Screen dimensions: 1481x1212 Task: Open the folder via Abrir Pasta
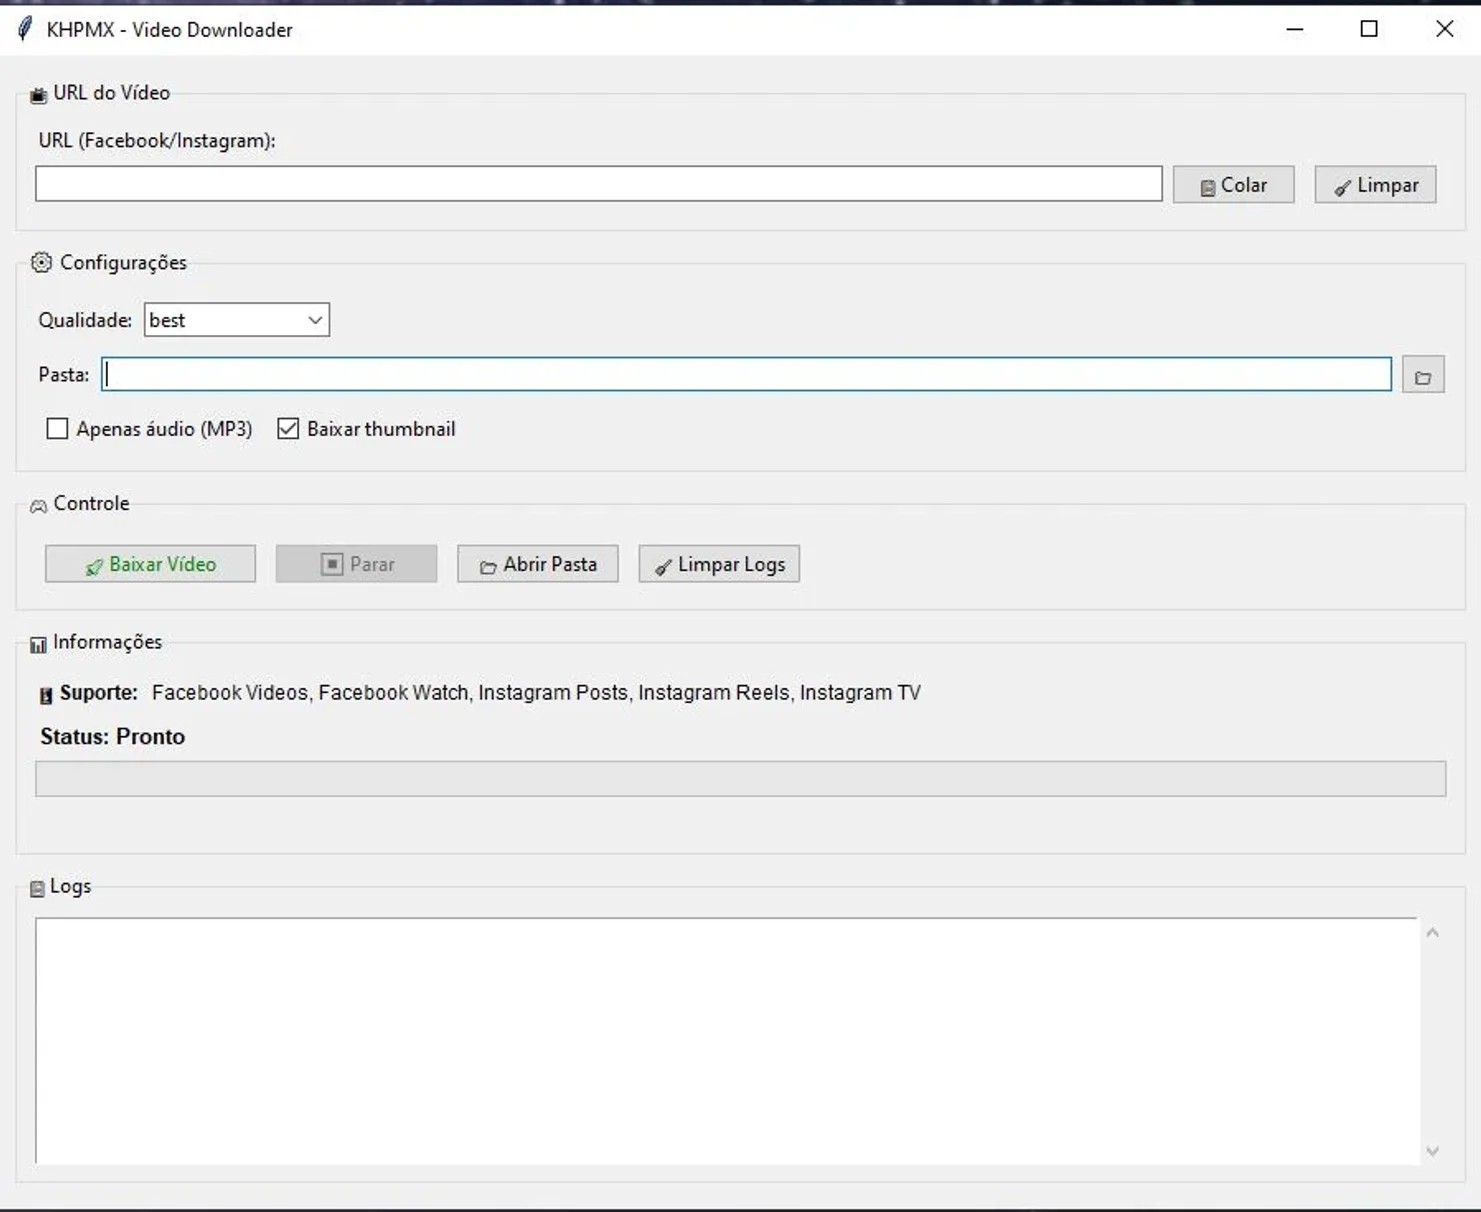(537, 564)
